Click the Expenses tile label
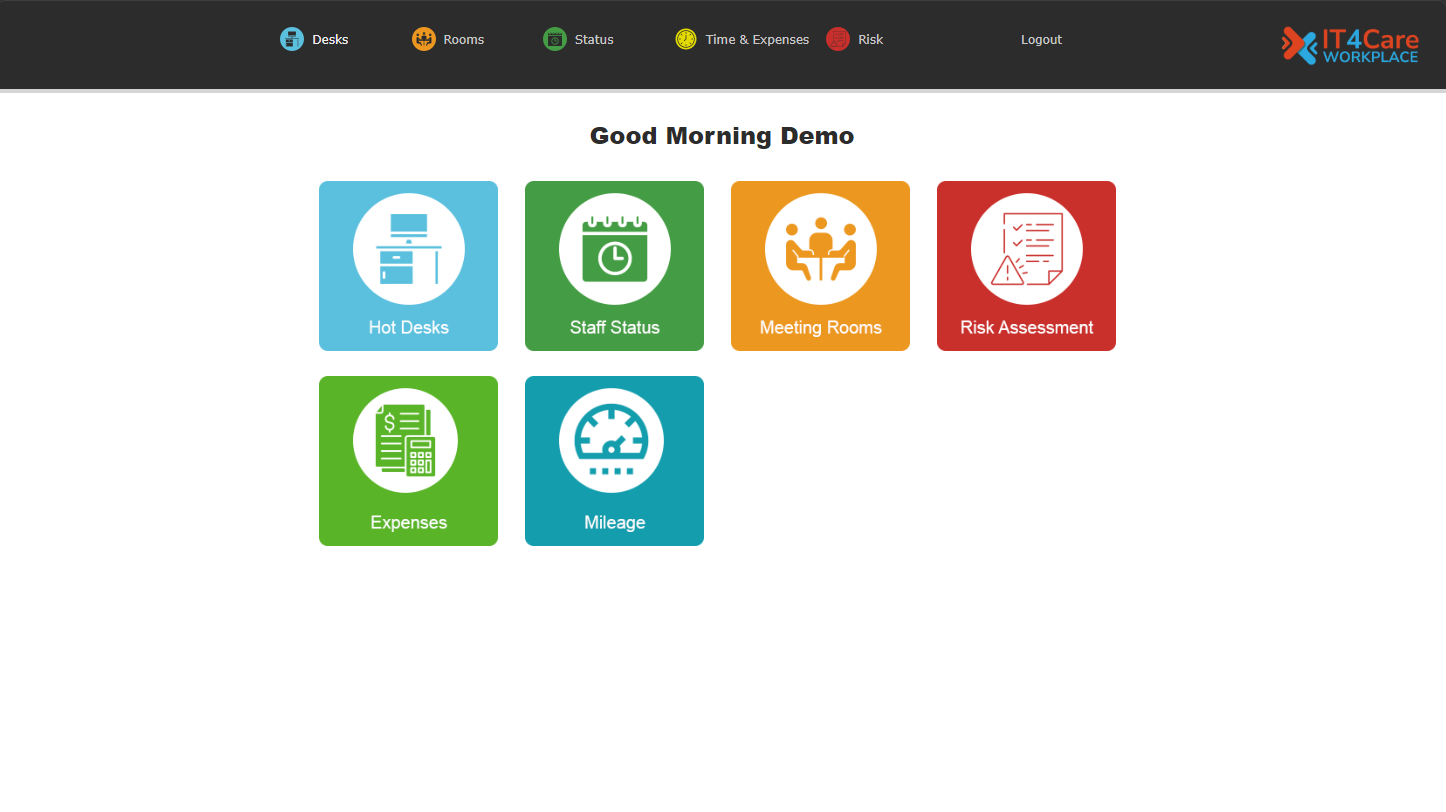 click(409, 522)
